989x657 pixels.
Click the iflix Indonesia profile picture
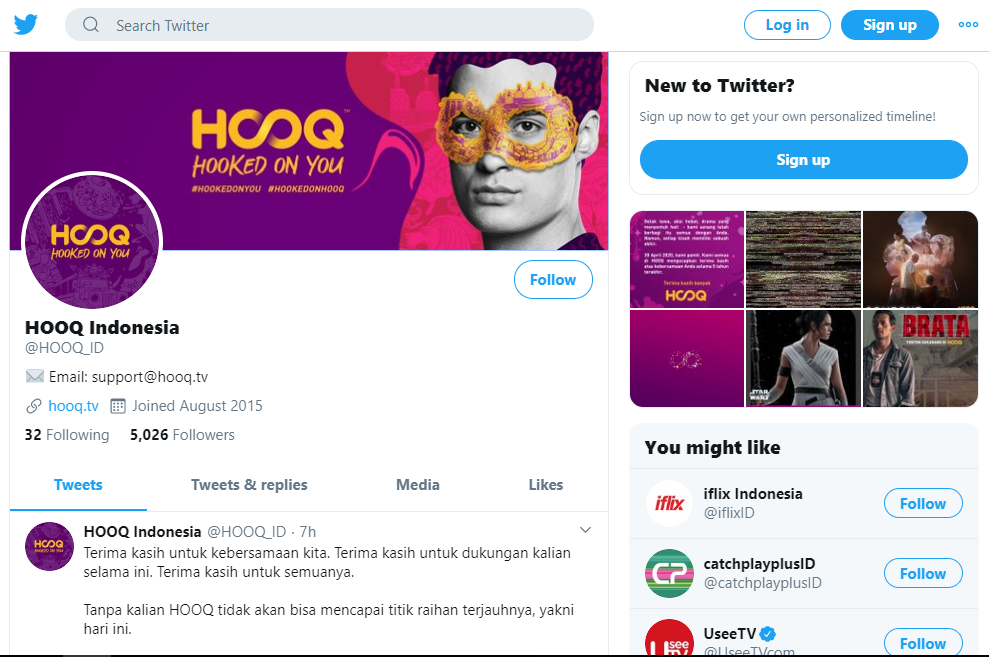669,503
